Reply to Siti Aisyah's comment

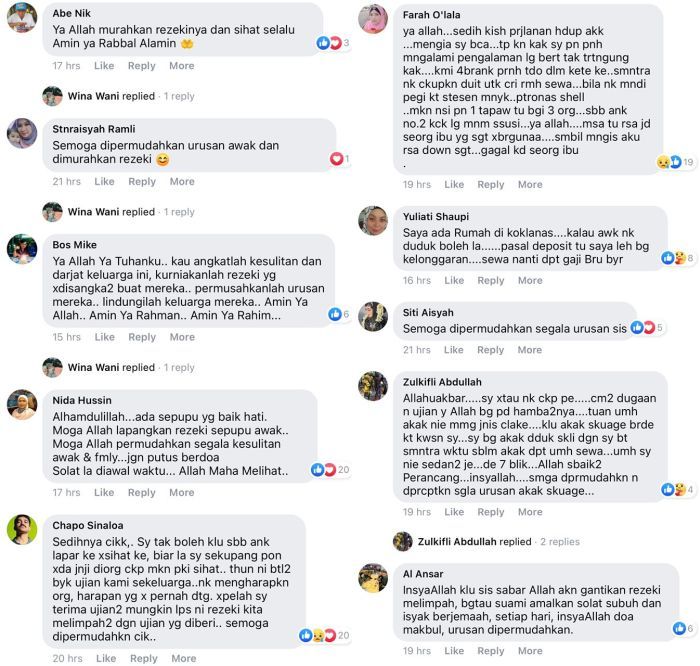click(x=490, y=350)
